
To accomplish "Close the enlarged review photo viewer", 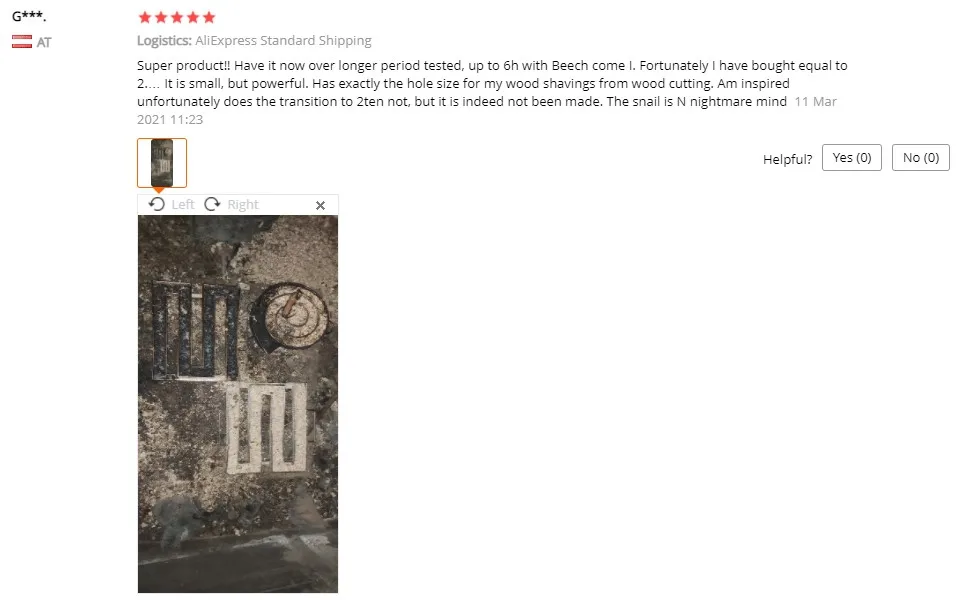I will coord(320,206).
